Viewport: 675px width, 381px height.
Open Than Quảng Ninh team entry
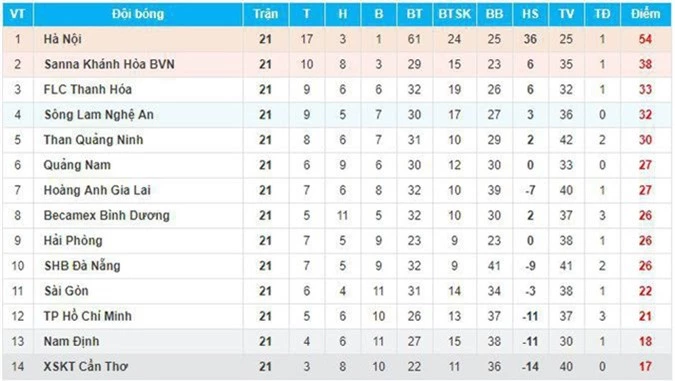point(93,140)
